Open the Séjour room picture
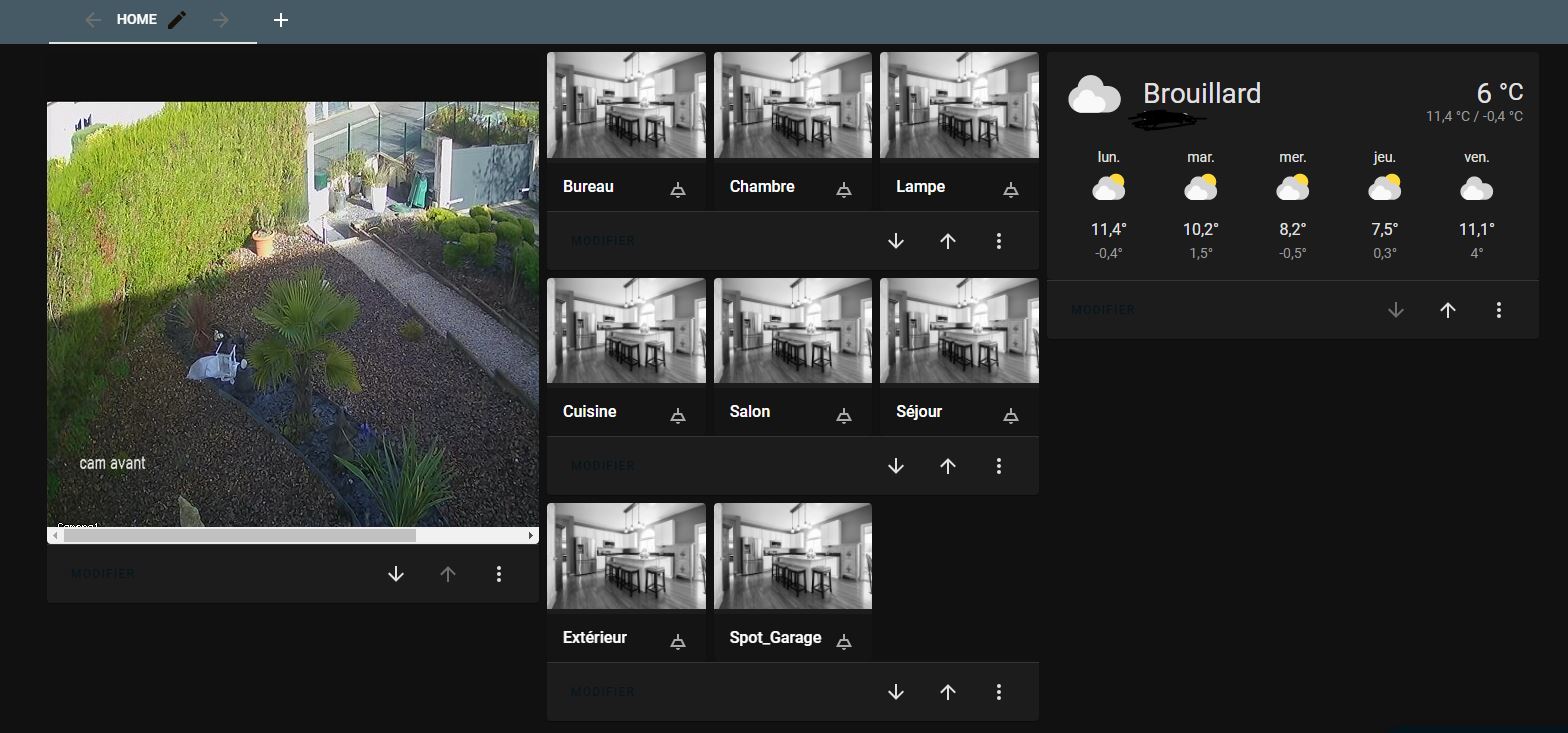The image size is (1568, 733). click(x=959, y=331)
